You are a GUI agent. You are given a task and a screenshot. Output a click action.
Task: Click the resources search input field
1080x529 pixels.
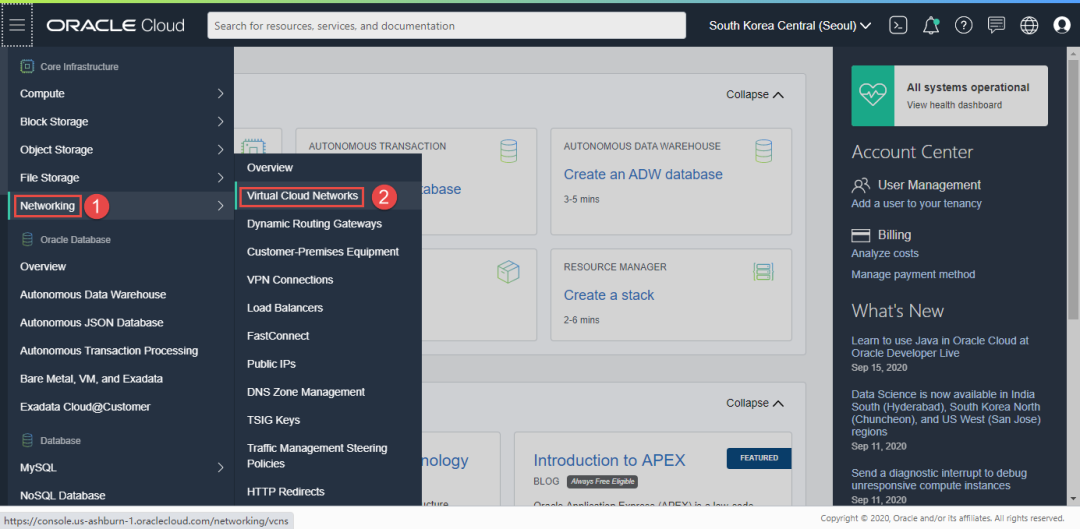pyautogui.click(x=446, y=25)
